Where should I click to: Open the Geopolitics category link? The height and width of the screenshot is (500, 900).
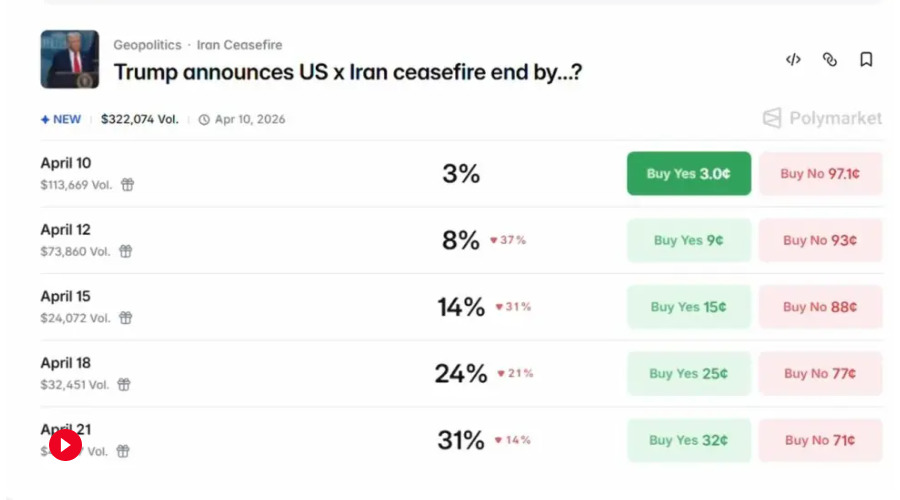point(148,45)
